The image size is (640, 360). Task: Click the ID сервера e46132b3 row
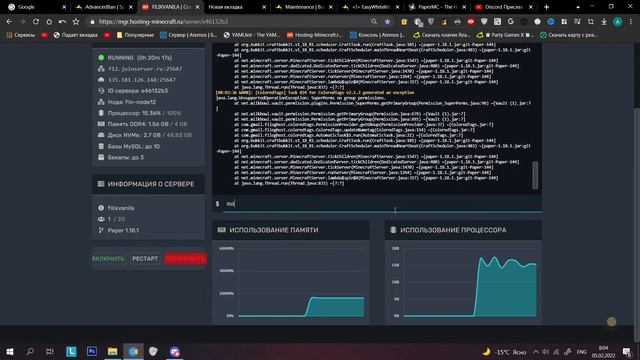pos(133,91)
